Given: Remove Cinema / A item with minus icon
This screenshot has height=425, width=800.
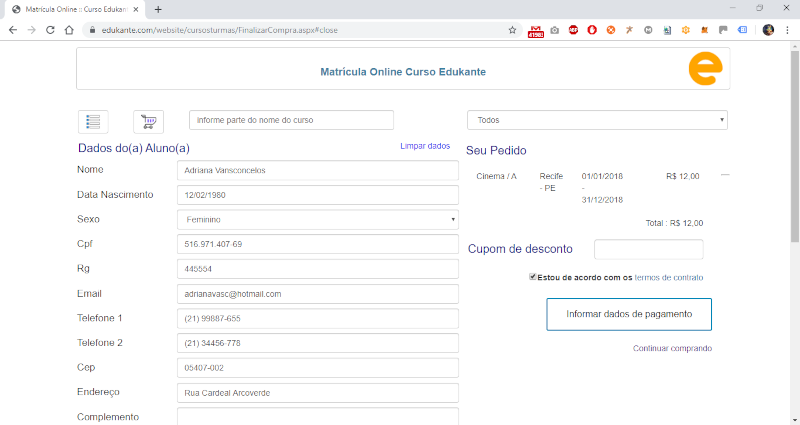Looking at the screenshot, I should click(x=725, y=175).
